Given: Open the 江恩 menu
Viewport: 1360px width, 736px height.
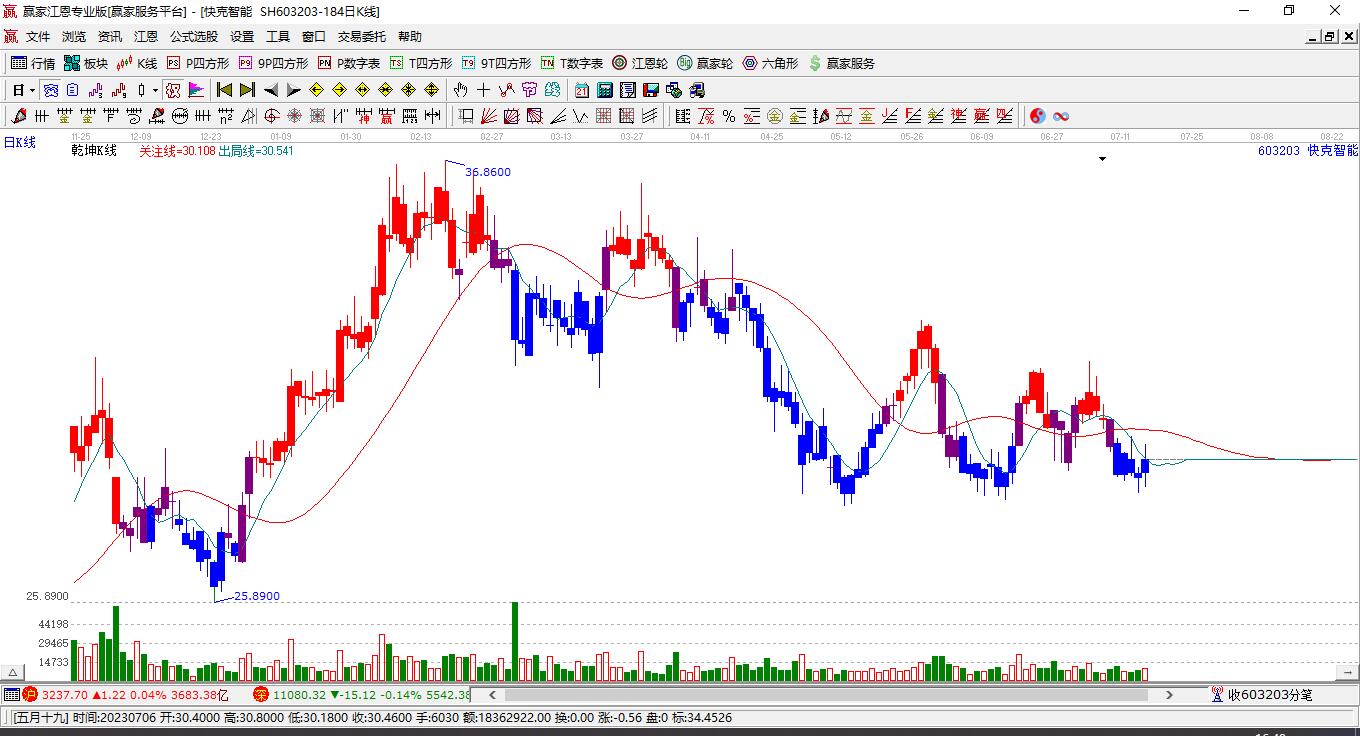Looking at the screenshot, I should click(x=146, y=37).
